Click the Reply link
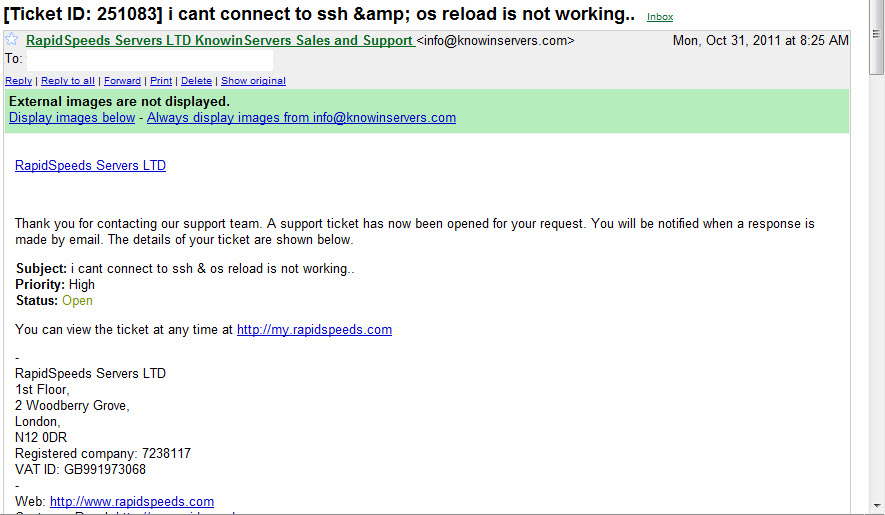The height and width of the screenshot is (515, 885). (x=19, y=81)
